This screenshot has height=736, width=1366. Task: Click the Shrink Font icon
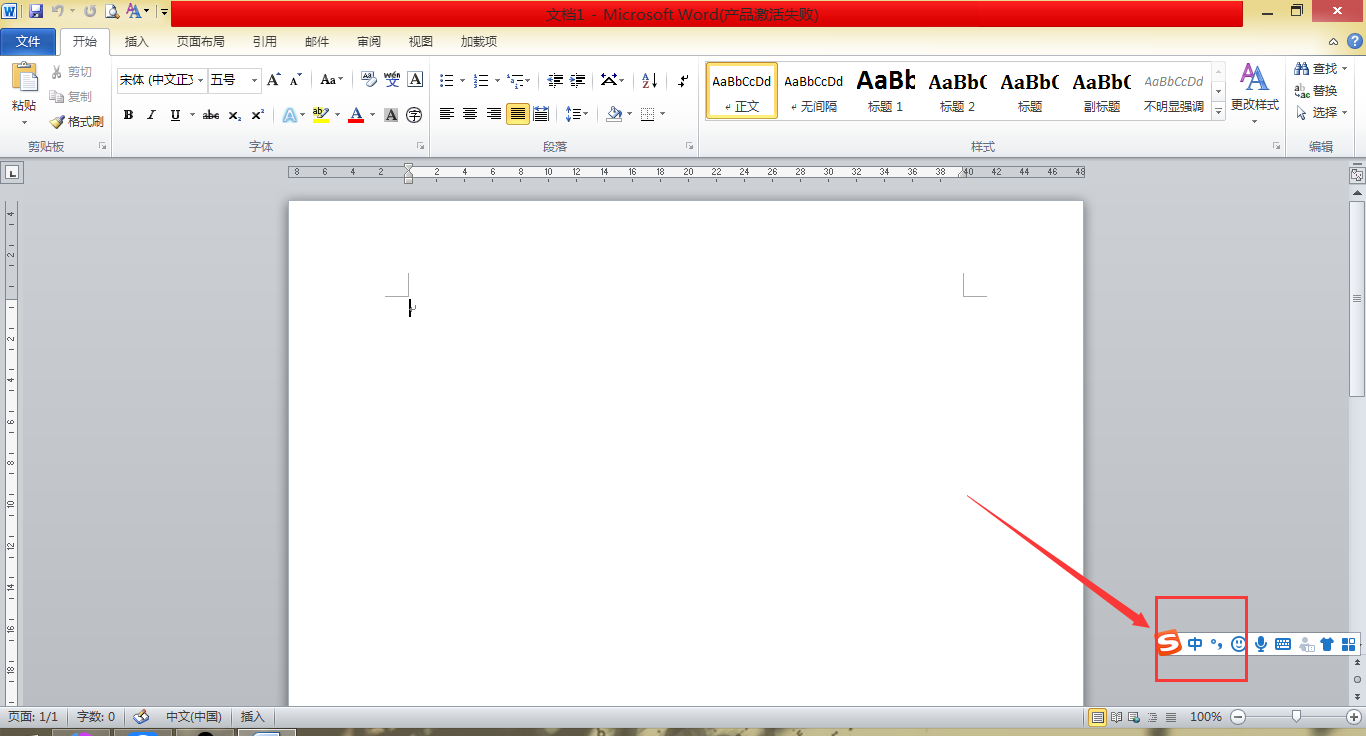pyautogui.click(x=295, y=80)
